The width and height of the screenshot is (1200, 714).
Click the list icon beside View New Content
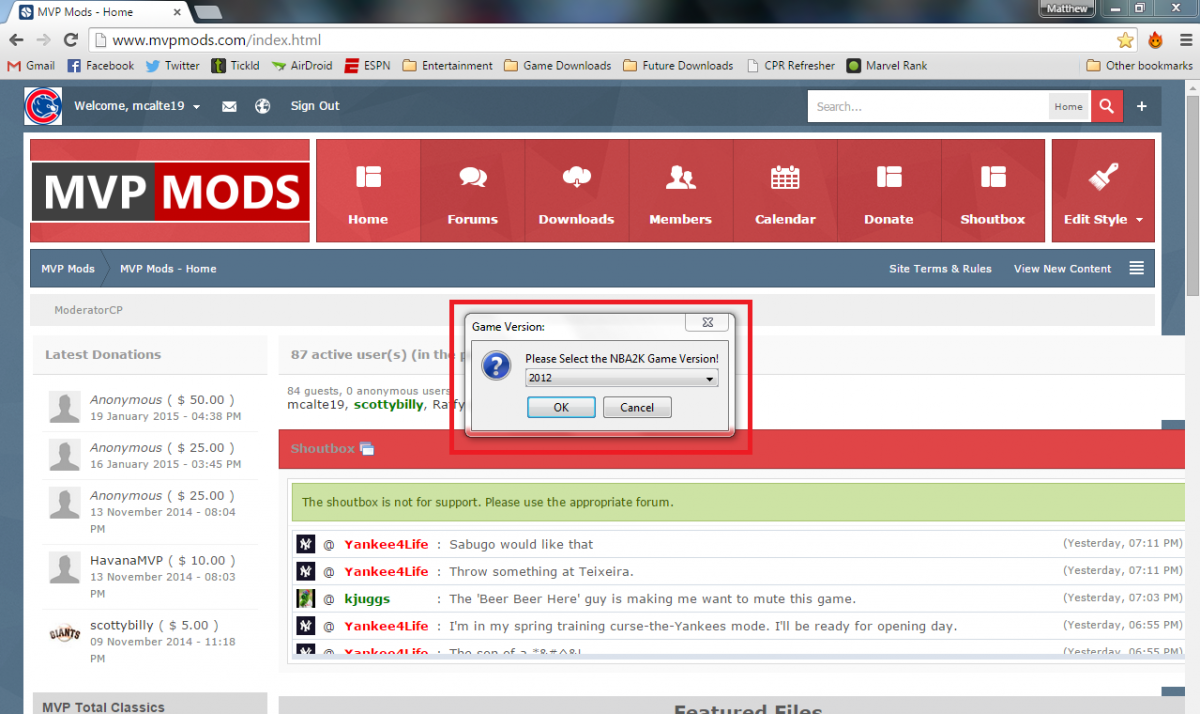click(x=1136, y=268)
